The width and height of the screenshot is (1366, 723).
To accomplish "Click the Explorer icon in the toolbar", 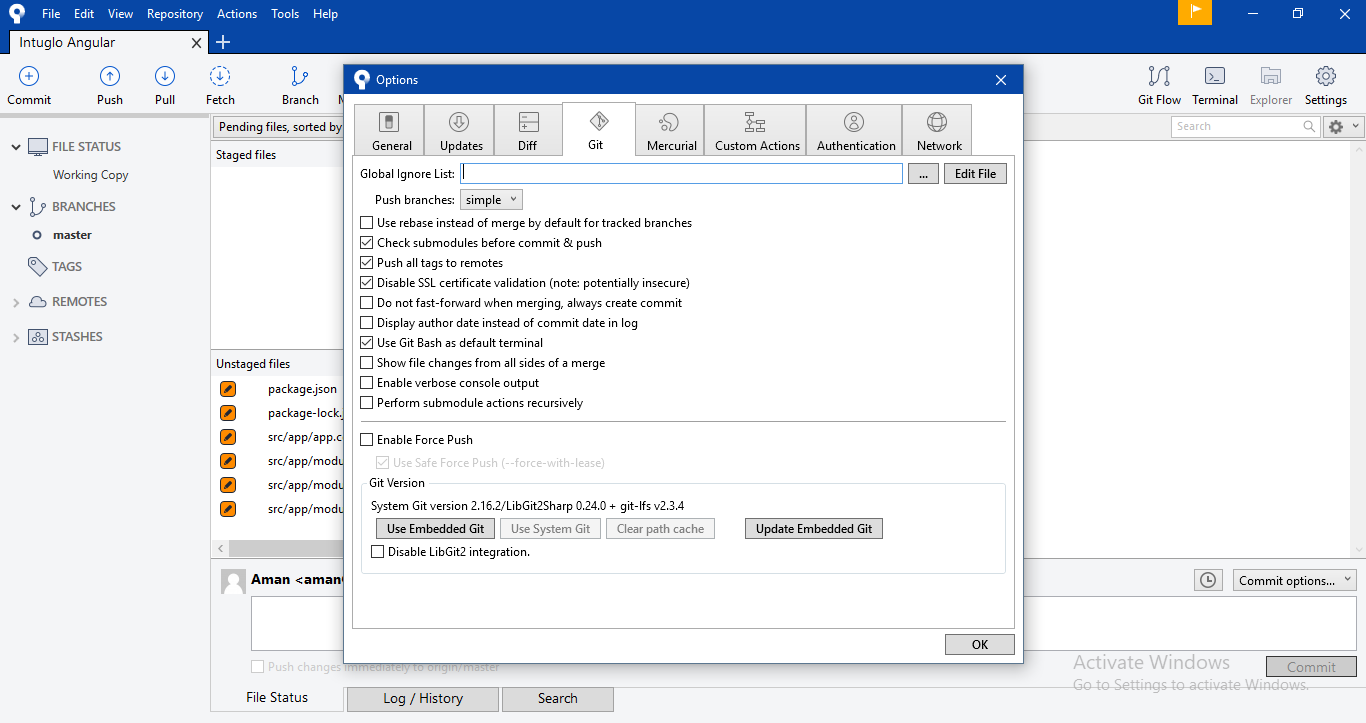I will click(1270, 85).
